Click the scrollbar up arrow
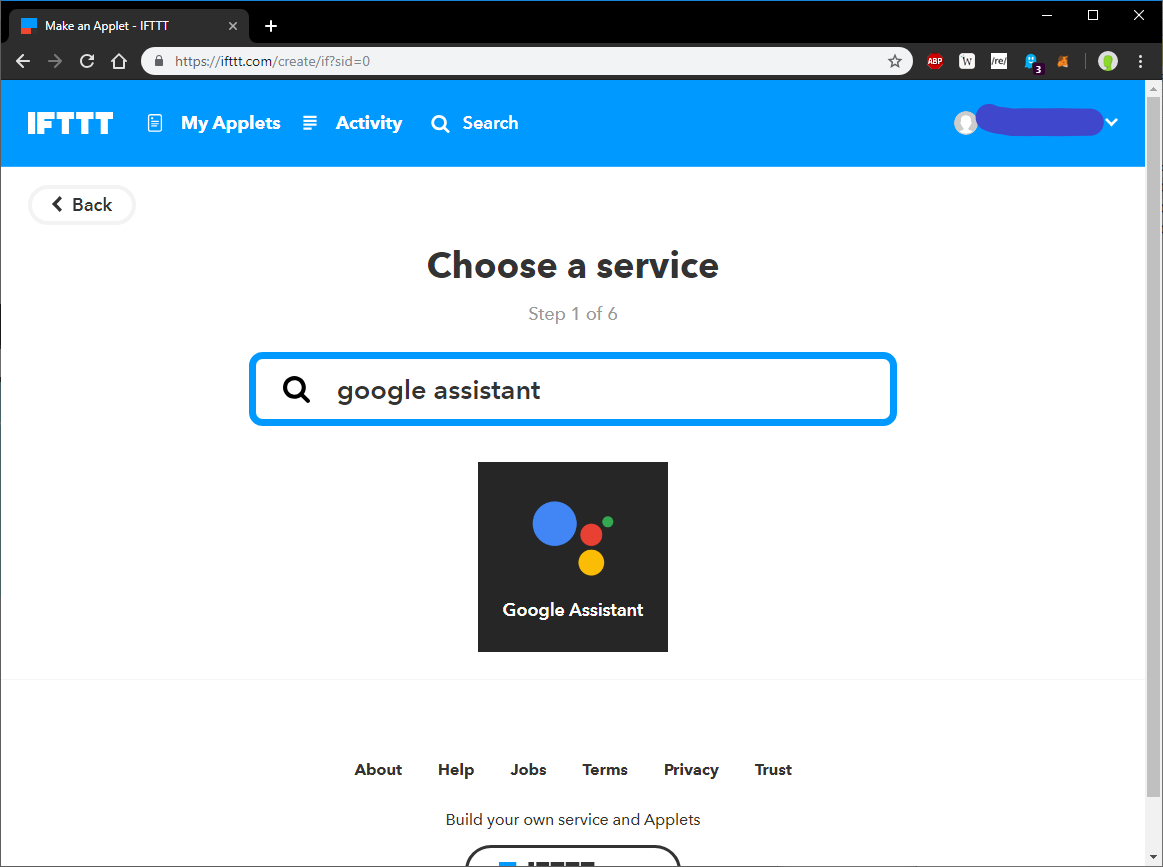This screenshot has width=1163, height=867. click(1153, 88)
